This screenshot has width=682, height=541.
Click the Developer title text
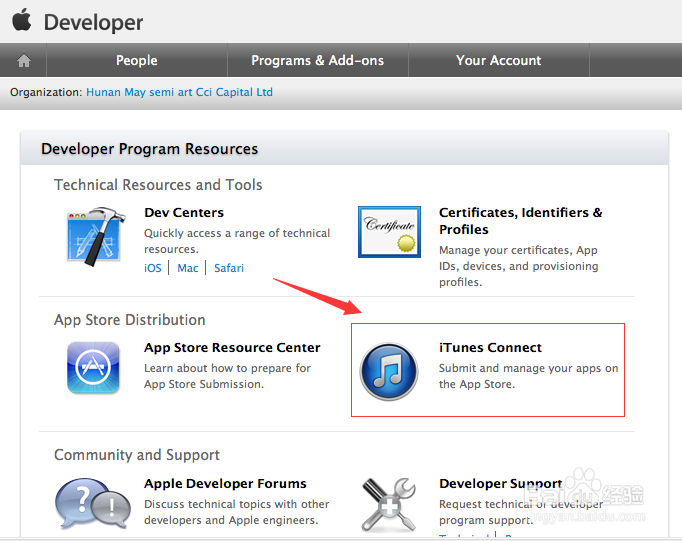(x=93, y=22)
